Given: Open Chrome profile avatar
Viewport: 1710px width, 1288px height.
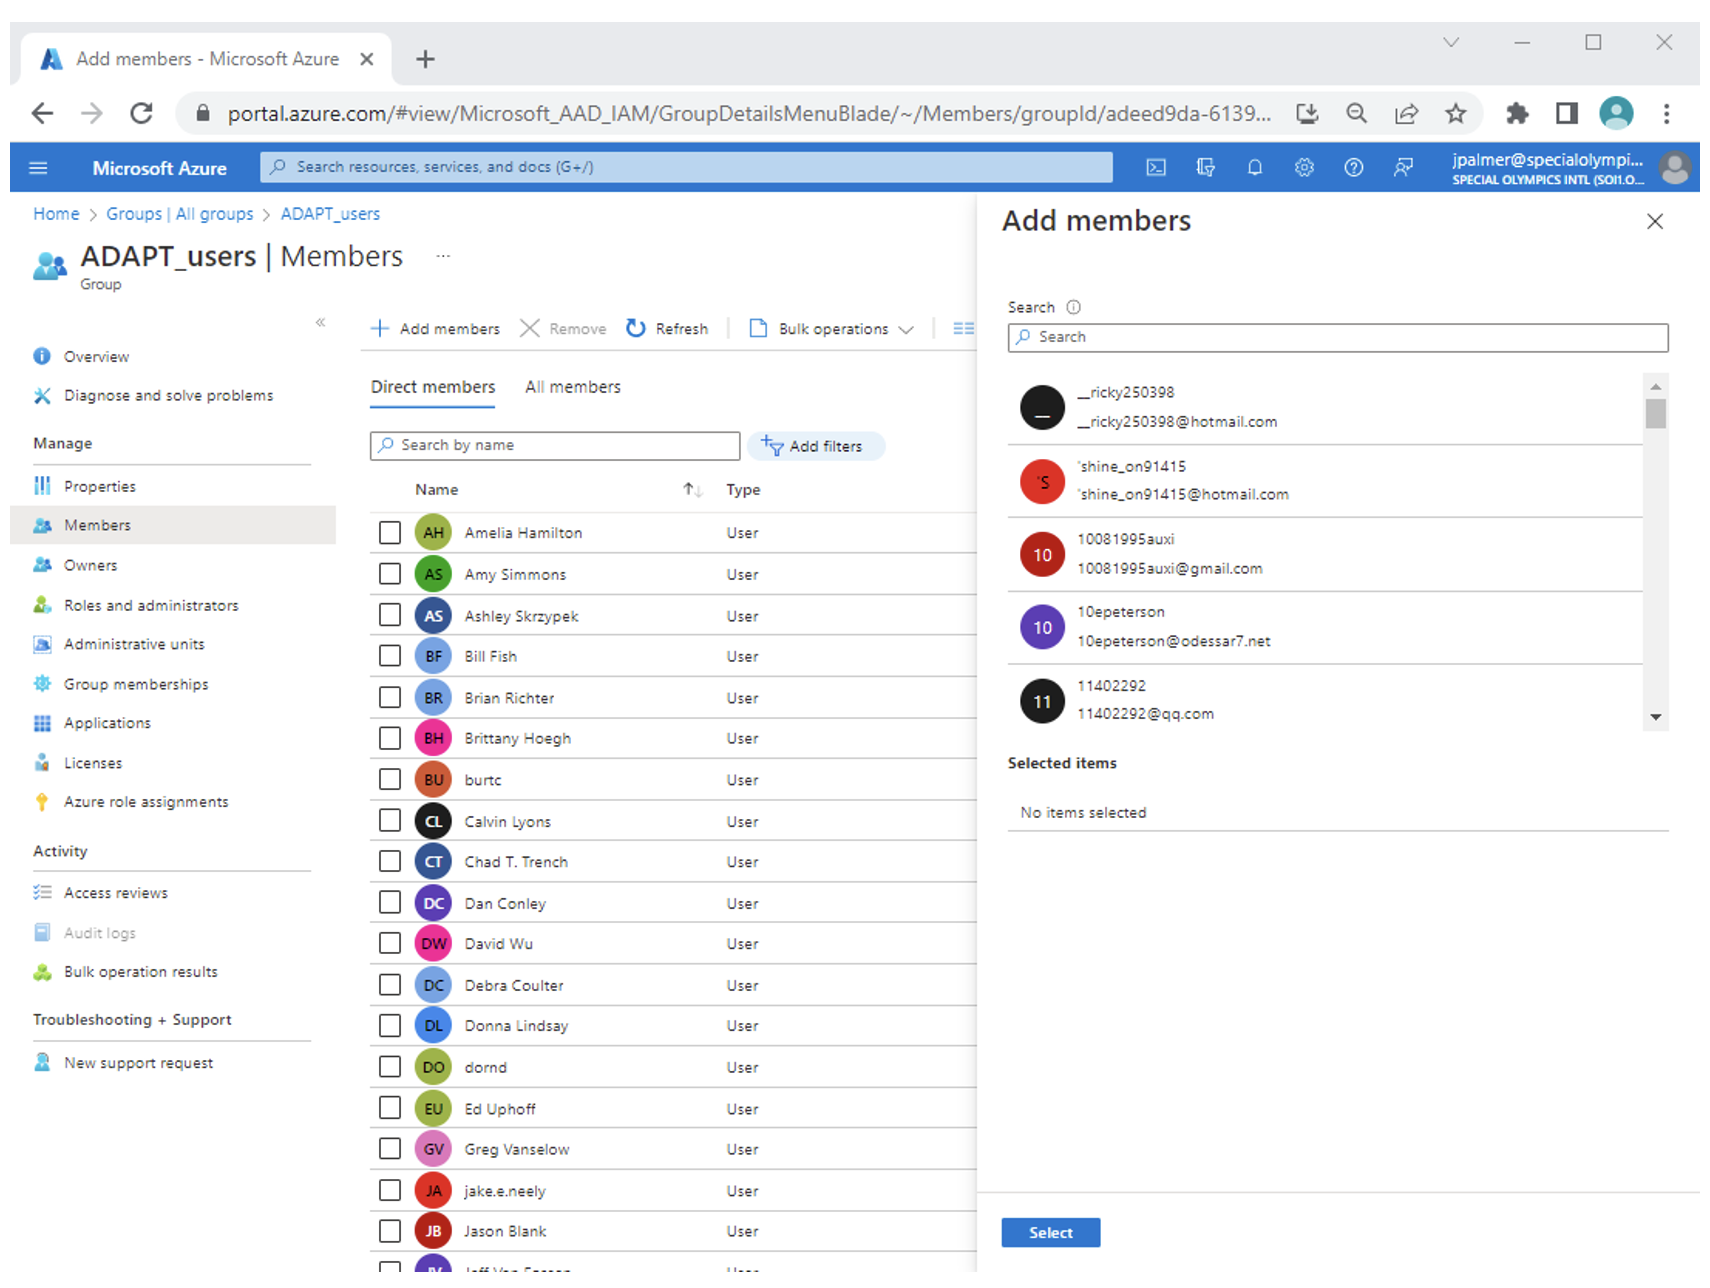Looking at the screenshot, I should [1616, 113].
